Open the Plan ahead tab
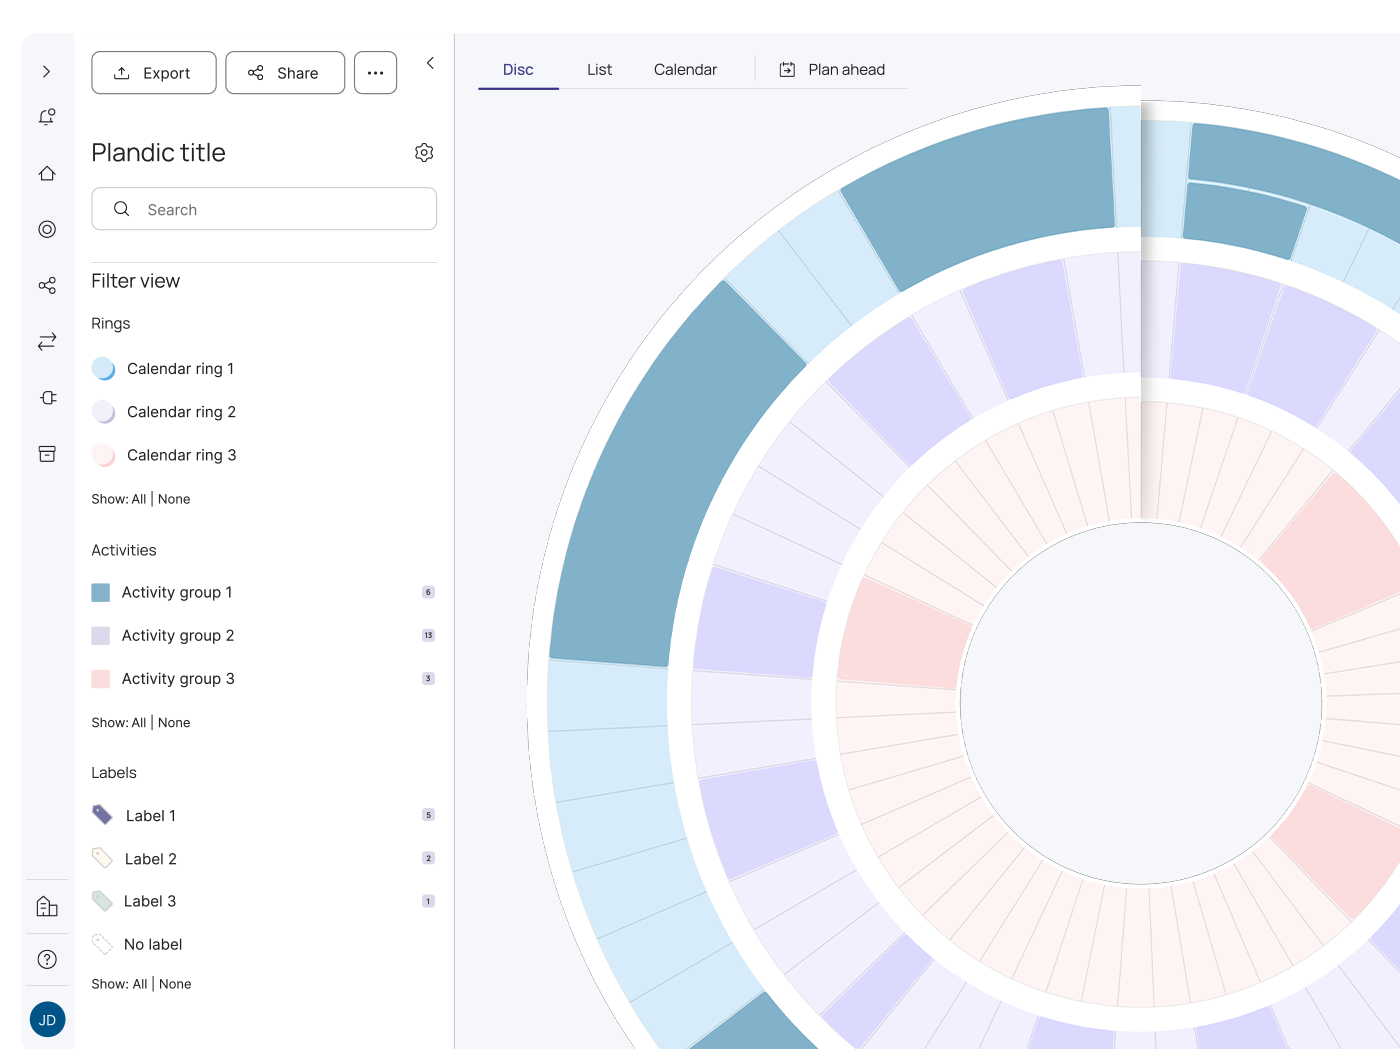1400x1049 pixels. 832,69
